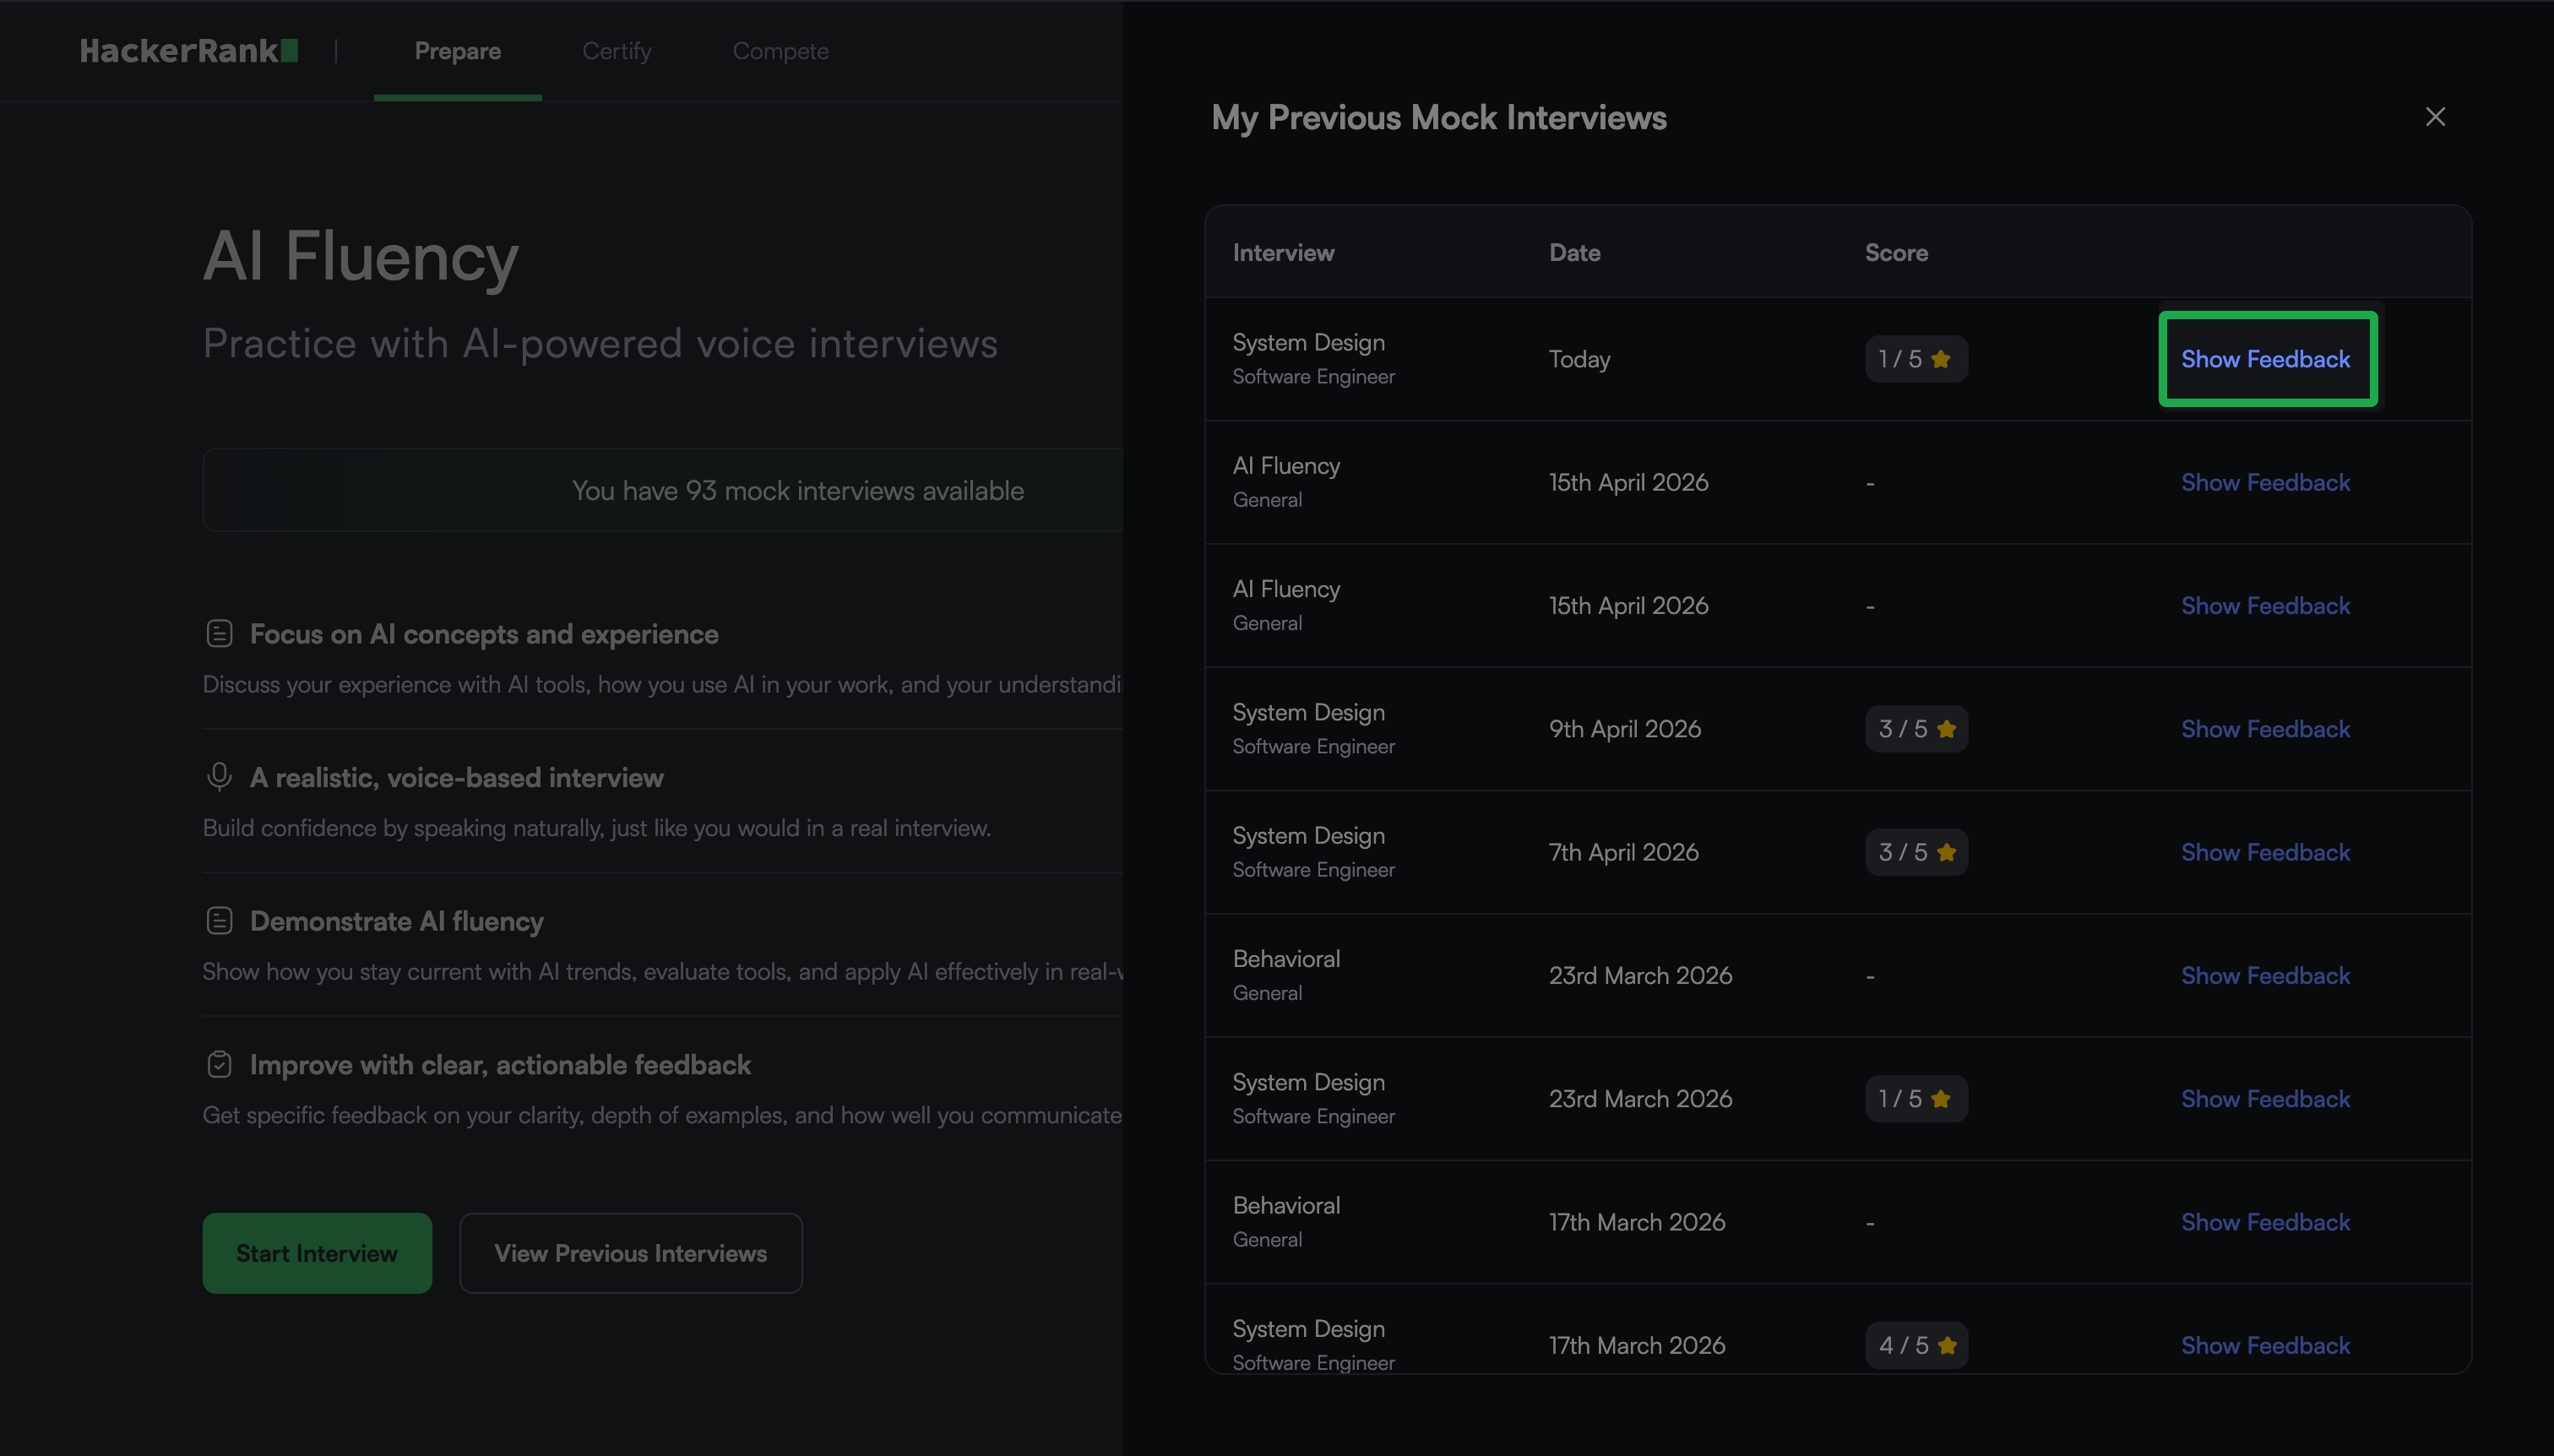Click the 93 mock interviews available banner
This screenshot has height=1456, width=2554.
point(797,491)
